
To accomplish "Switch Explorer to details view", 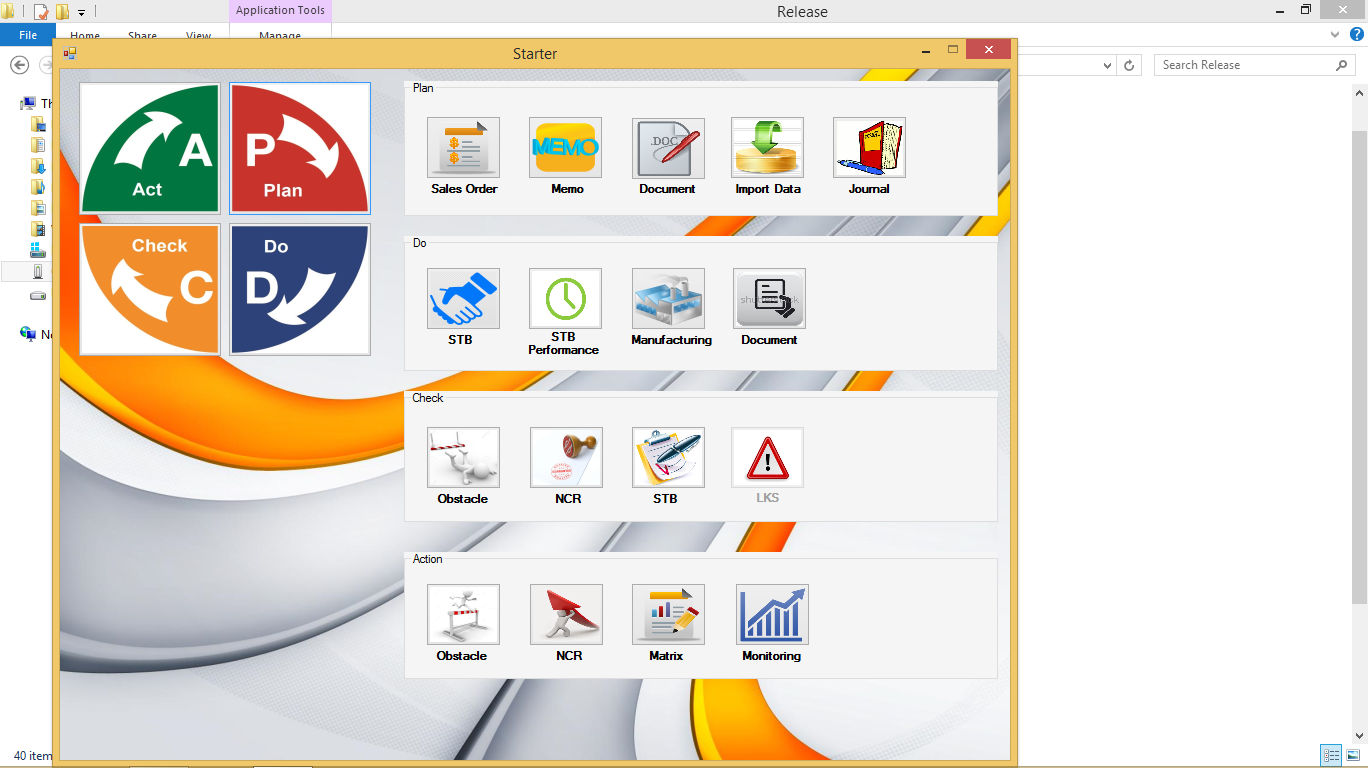I will pos(1331,755).
